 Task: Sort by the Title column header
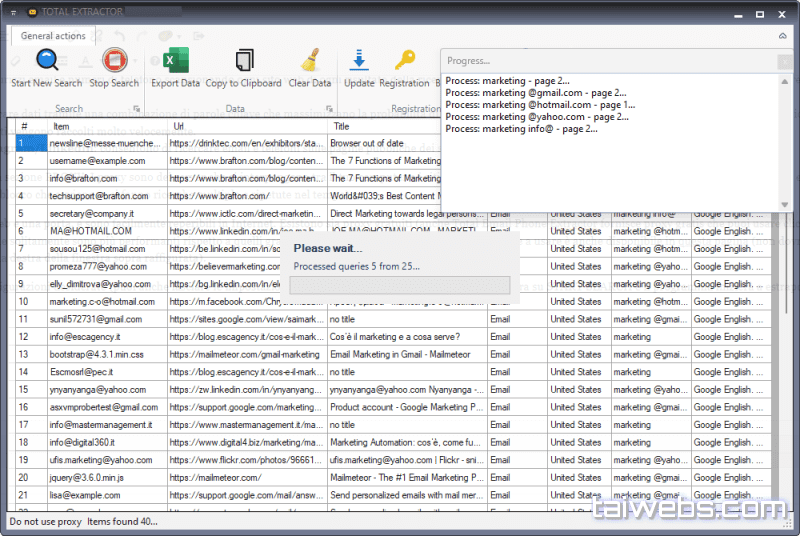[384, 126]
